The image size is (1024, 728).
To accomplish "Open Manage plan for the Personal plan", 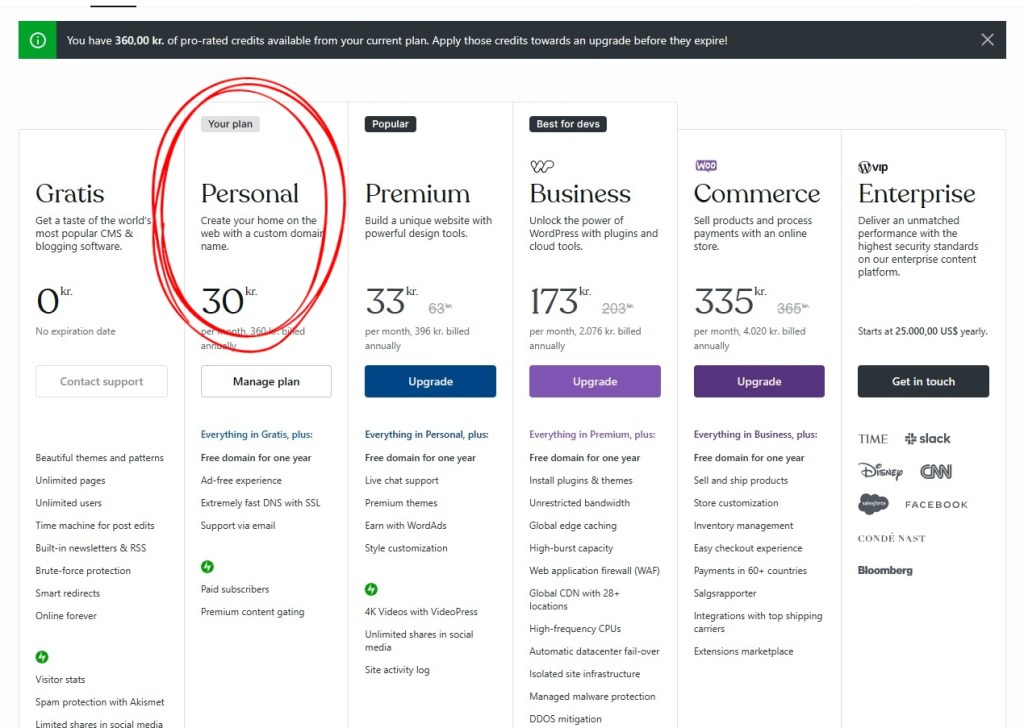I will pyautogui.click(x=266, y=381).
